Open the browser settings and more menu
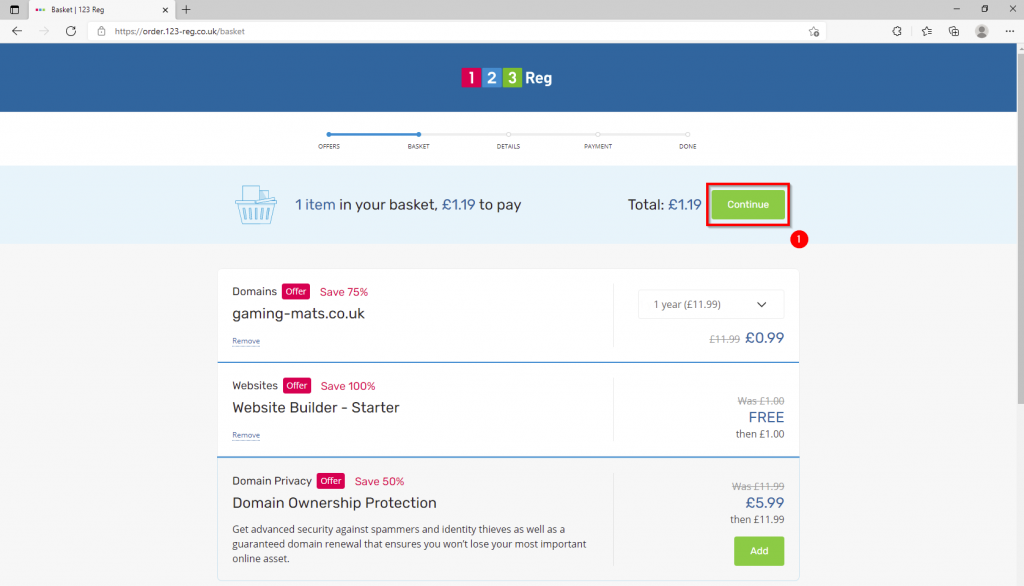Image resolution: width=1024 pixels, height=586 pixels. [1010, 31]
